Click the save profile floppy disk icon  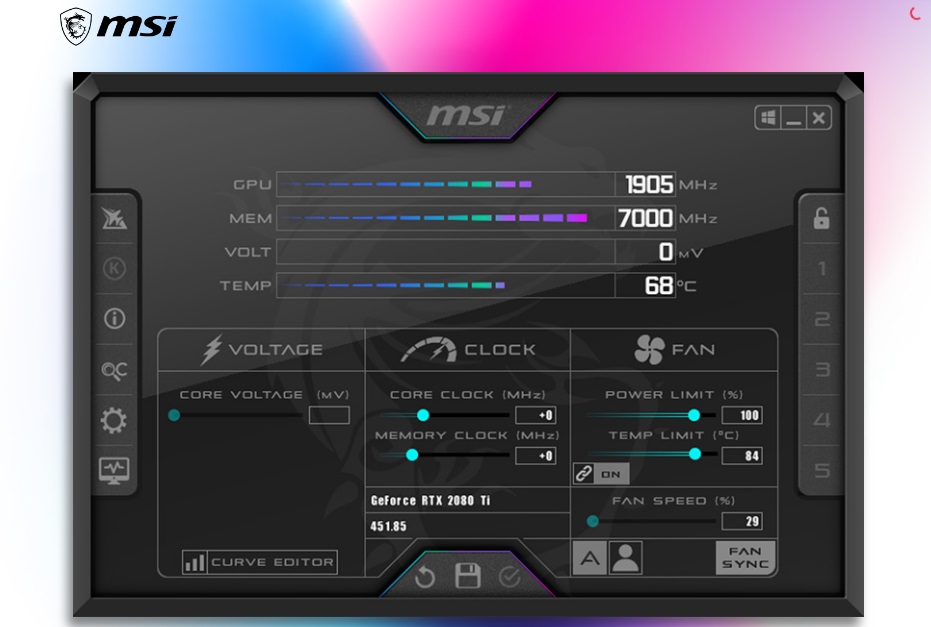tap(468, 577)
